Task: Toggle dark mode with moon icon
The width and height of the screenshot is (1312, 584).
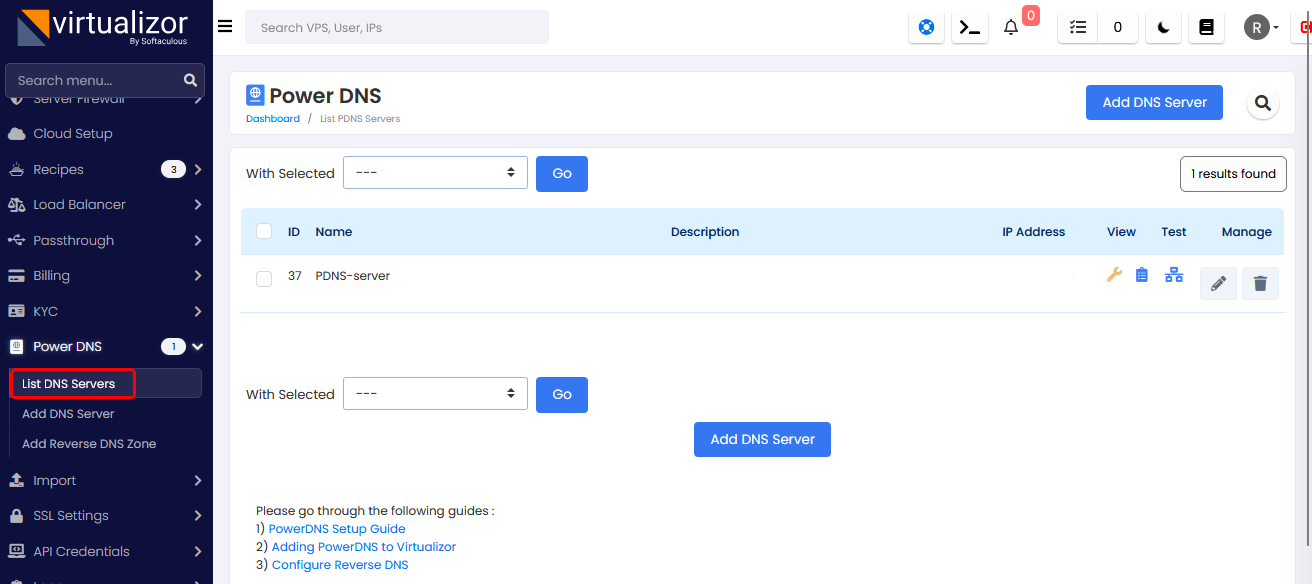Action: pos(1163,28)
